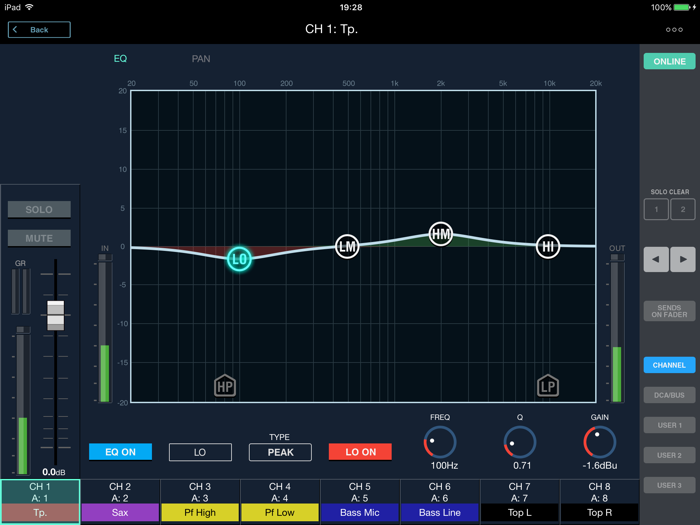Click the 0.0dB fader value readout
700x525 pixels.
[54, 472]
